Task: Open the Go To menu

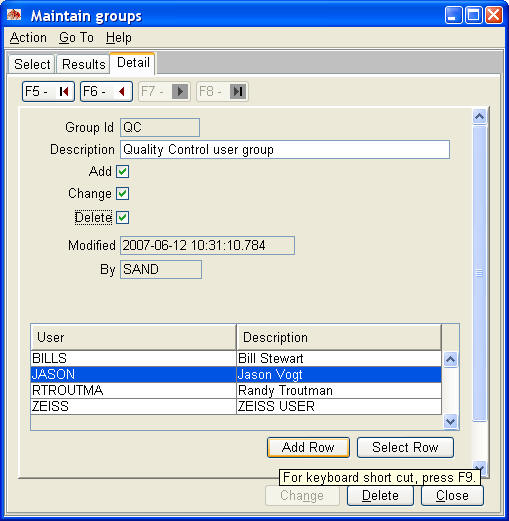Action: 76,38
